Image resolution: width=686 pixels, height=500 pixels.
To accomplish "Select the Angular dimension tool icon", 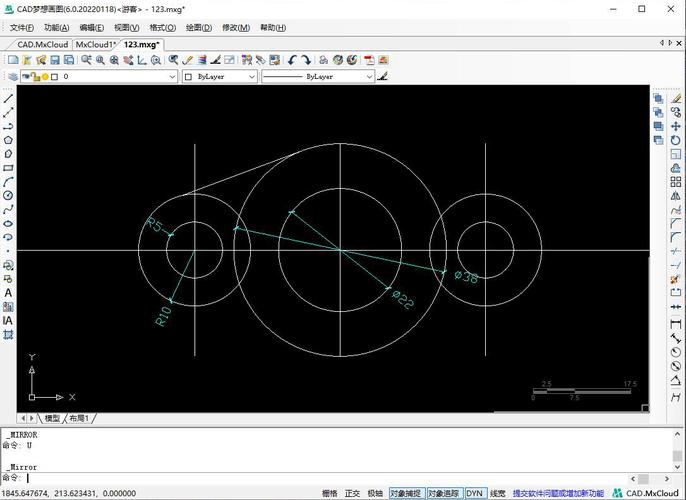I will pyautogui.click(x=676, y=381).
